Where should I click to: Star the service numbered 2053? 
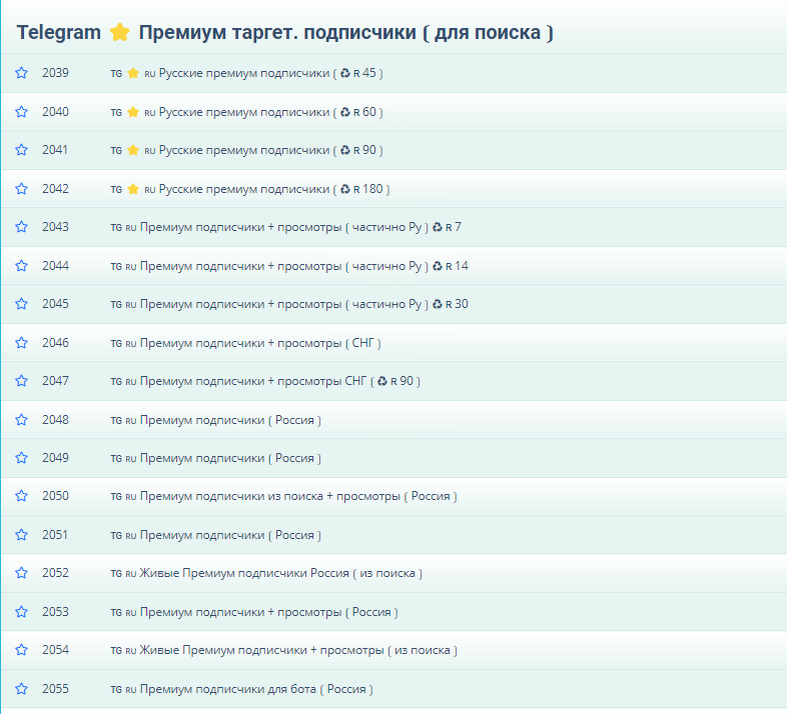(x=22, y=612)
